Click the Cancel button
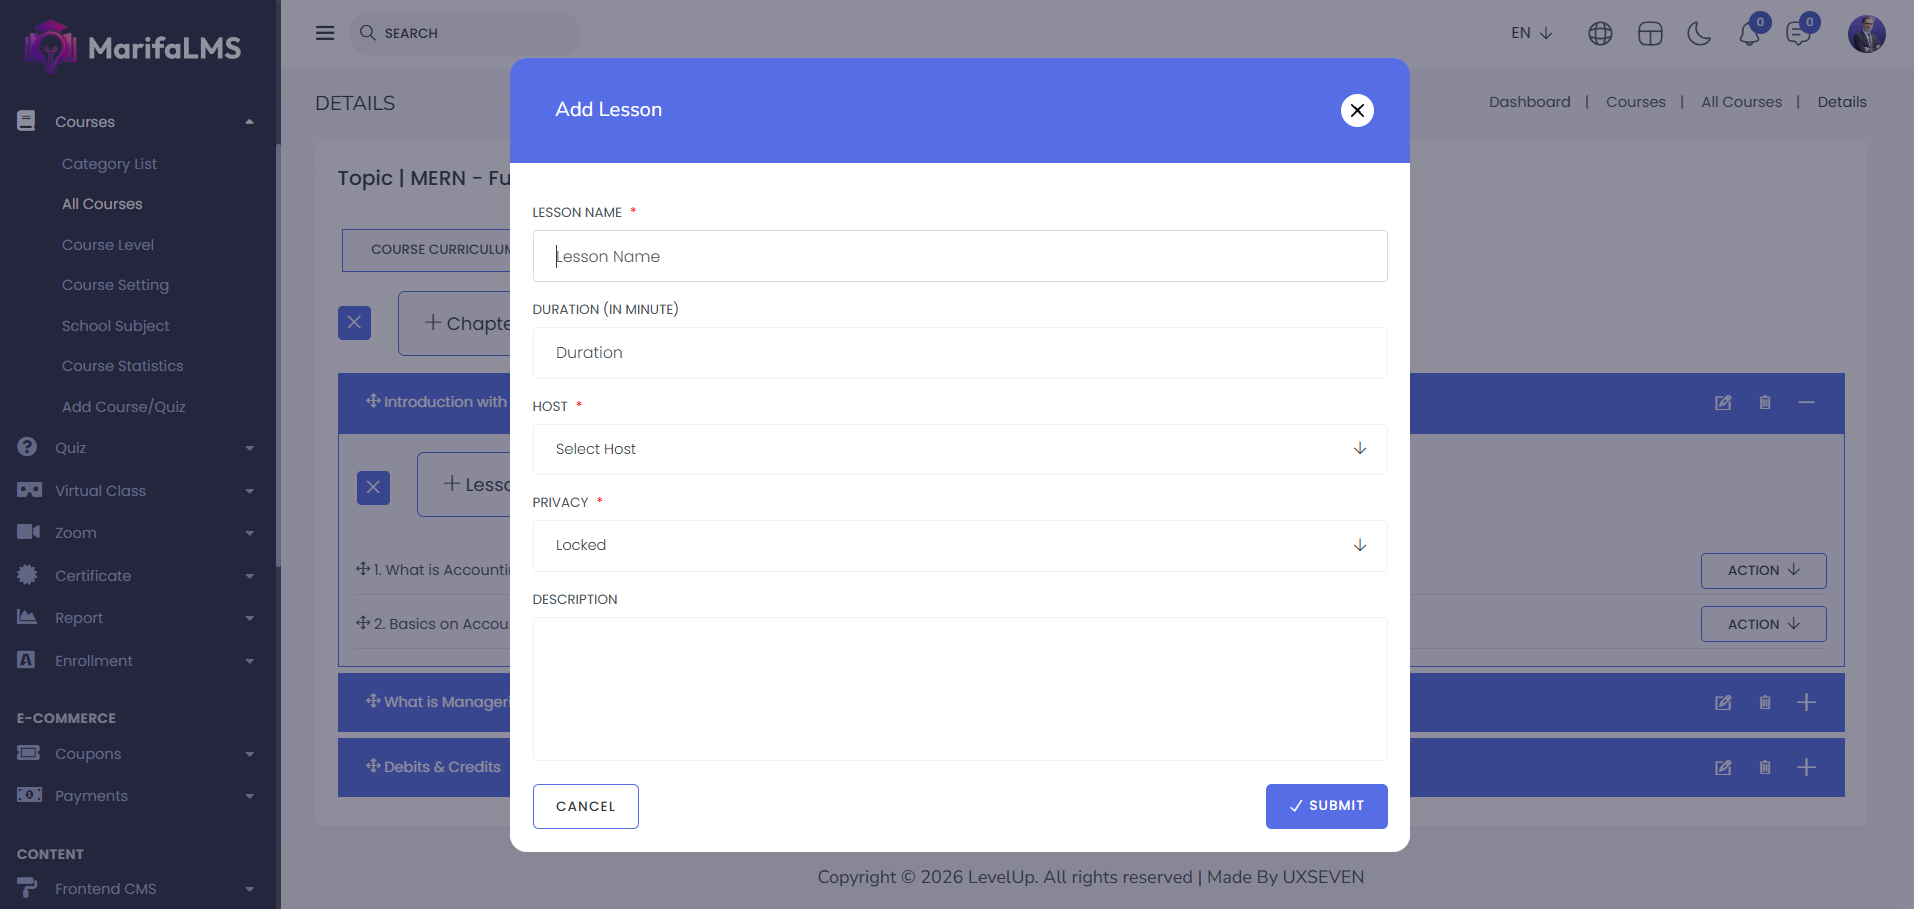This screenshot has width=1914, height=909. click(585, 806)
